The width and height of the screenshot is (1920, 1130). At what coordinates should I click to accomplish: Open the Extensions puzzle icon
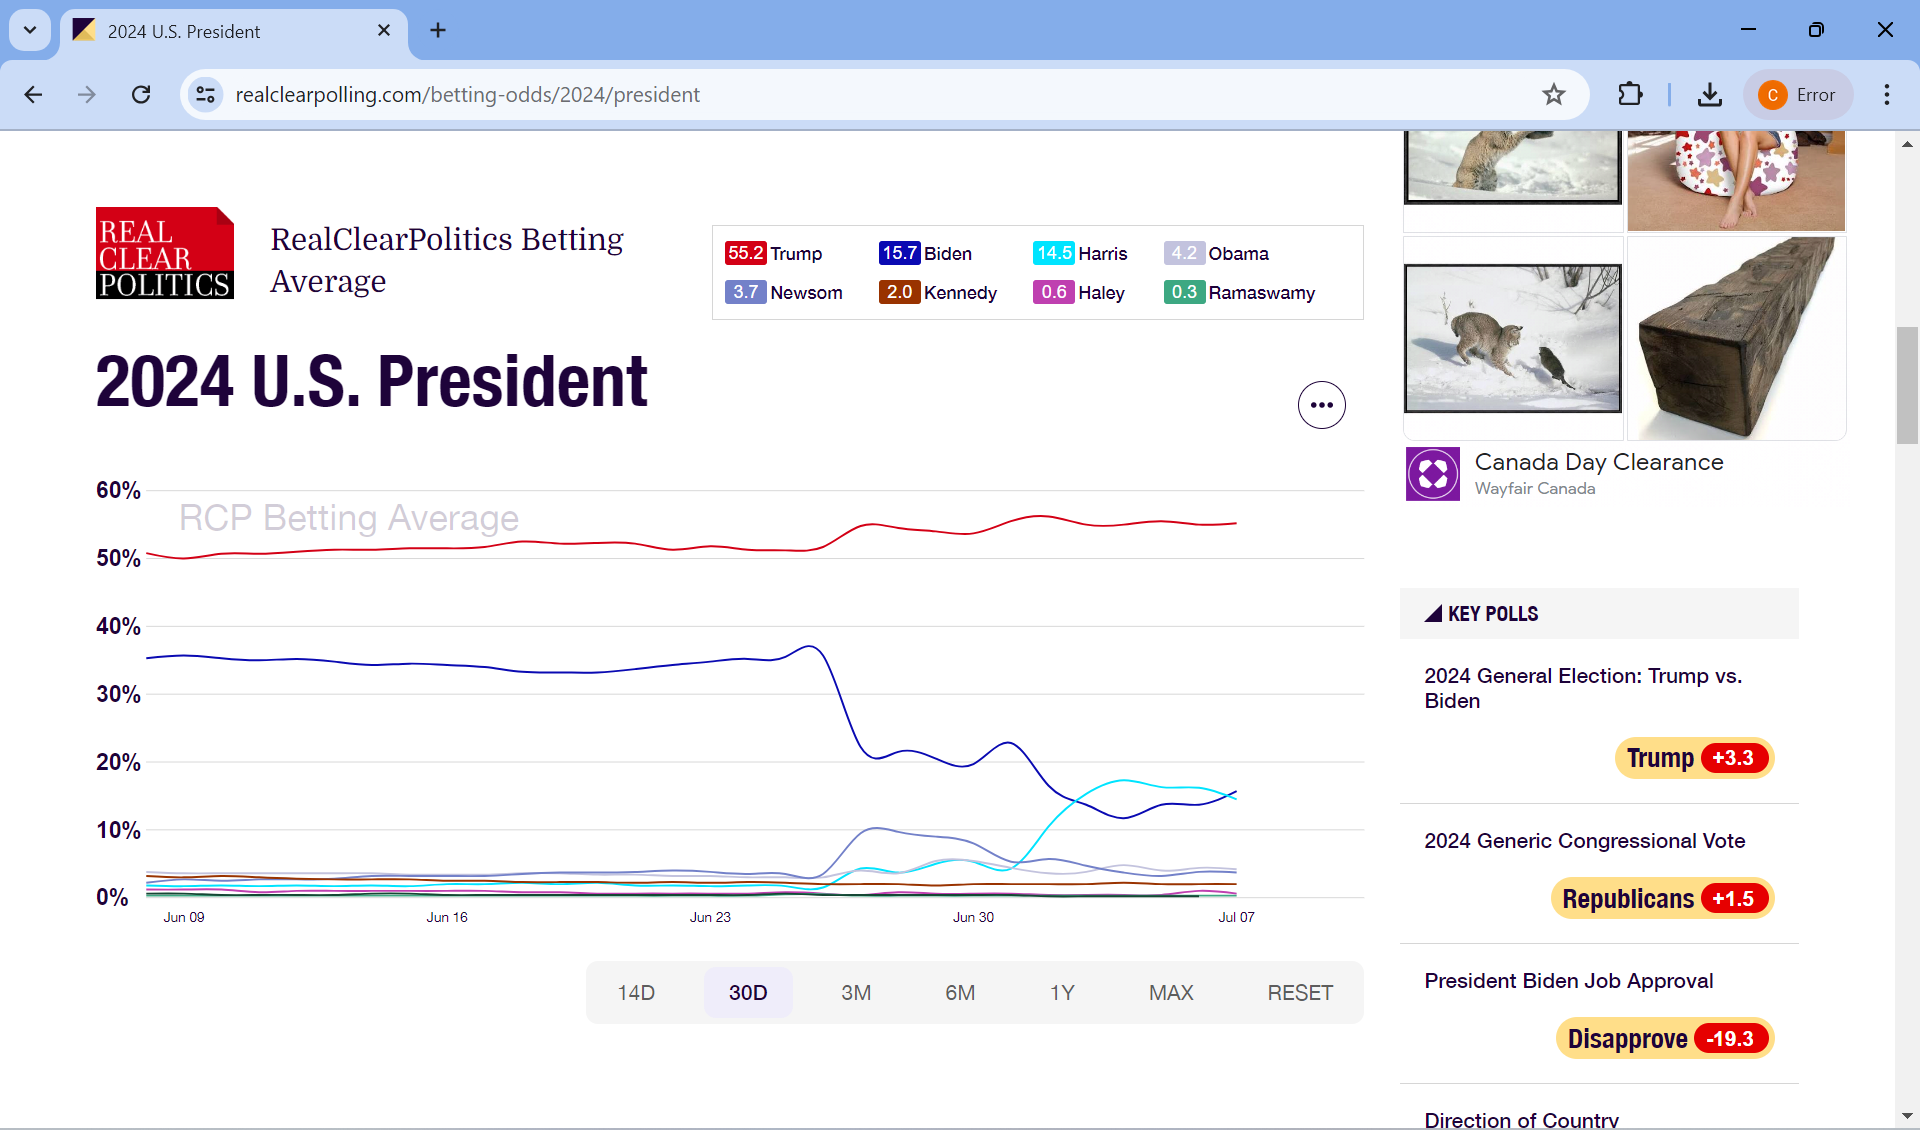tap(1630, 94)
